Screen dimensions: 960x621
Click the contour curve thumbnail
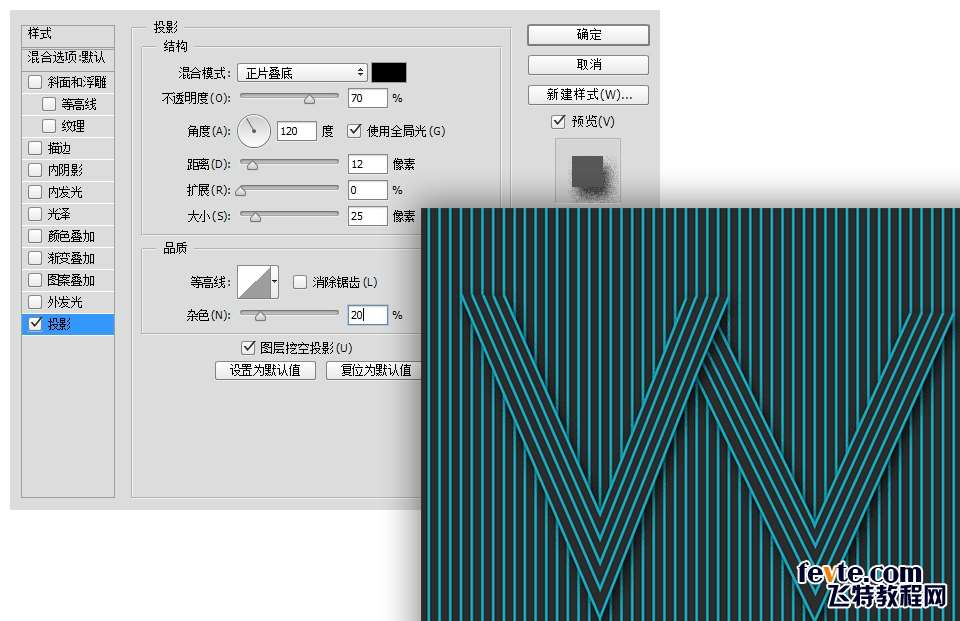(x=254, y=282)
